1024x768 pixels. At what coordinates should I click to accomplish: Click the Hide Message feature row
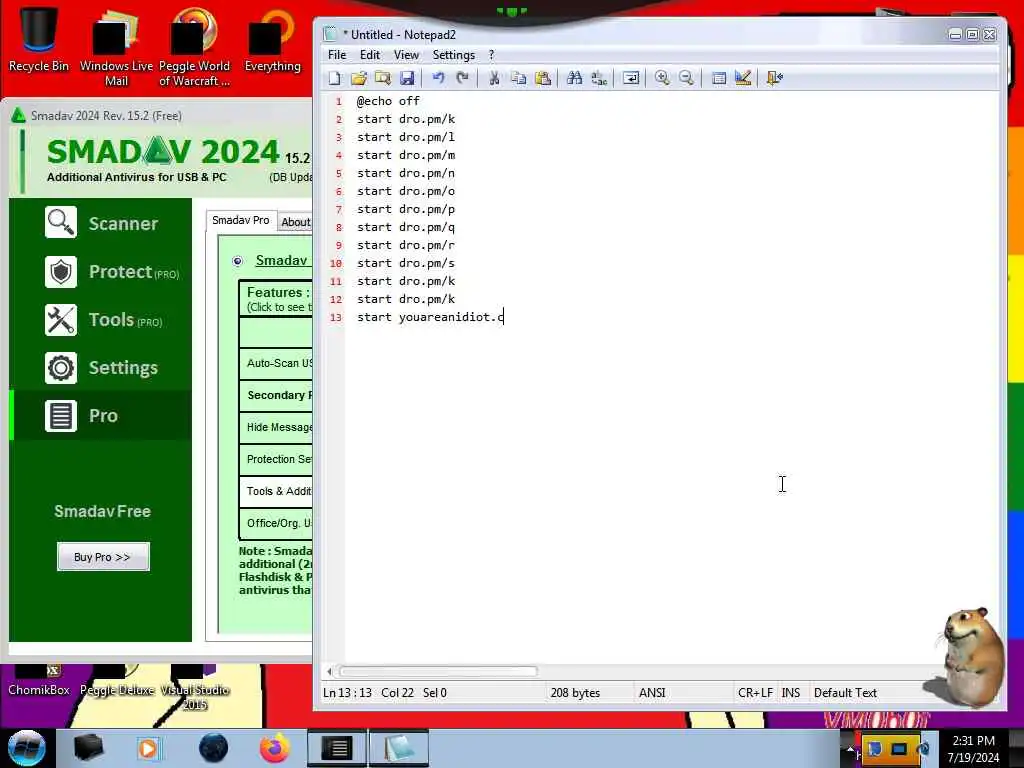tap(276, 427)
